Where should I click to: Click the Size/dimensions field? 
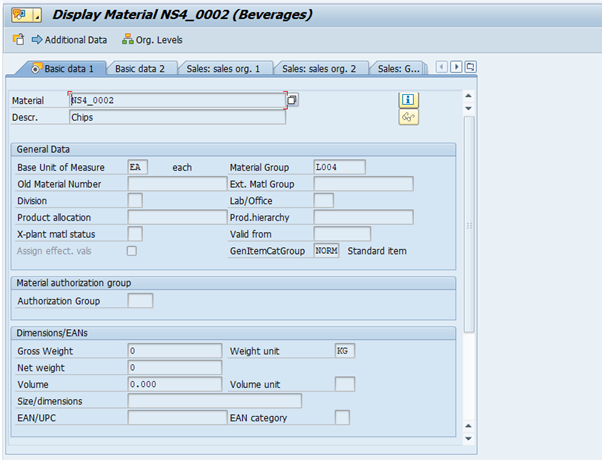click(x=215, y=401)
